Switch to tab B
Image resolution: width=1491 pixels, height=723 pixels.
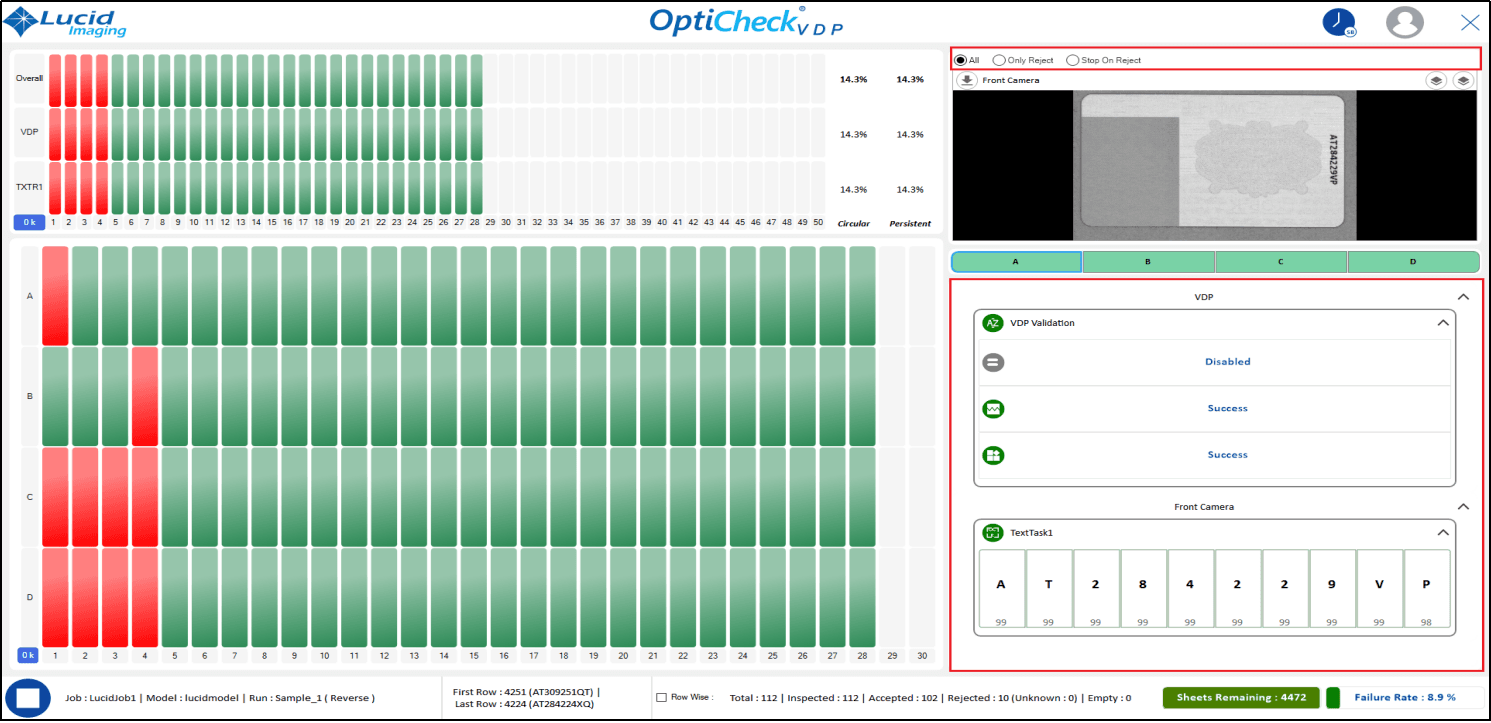point(1148,262)
